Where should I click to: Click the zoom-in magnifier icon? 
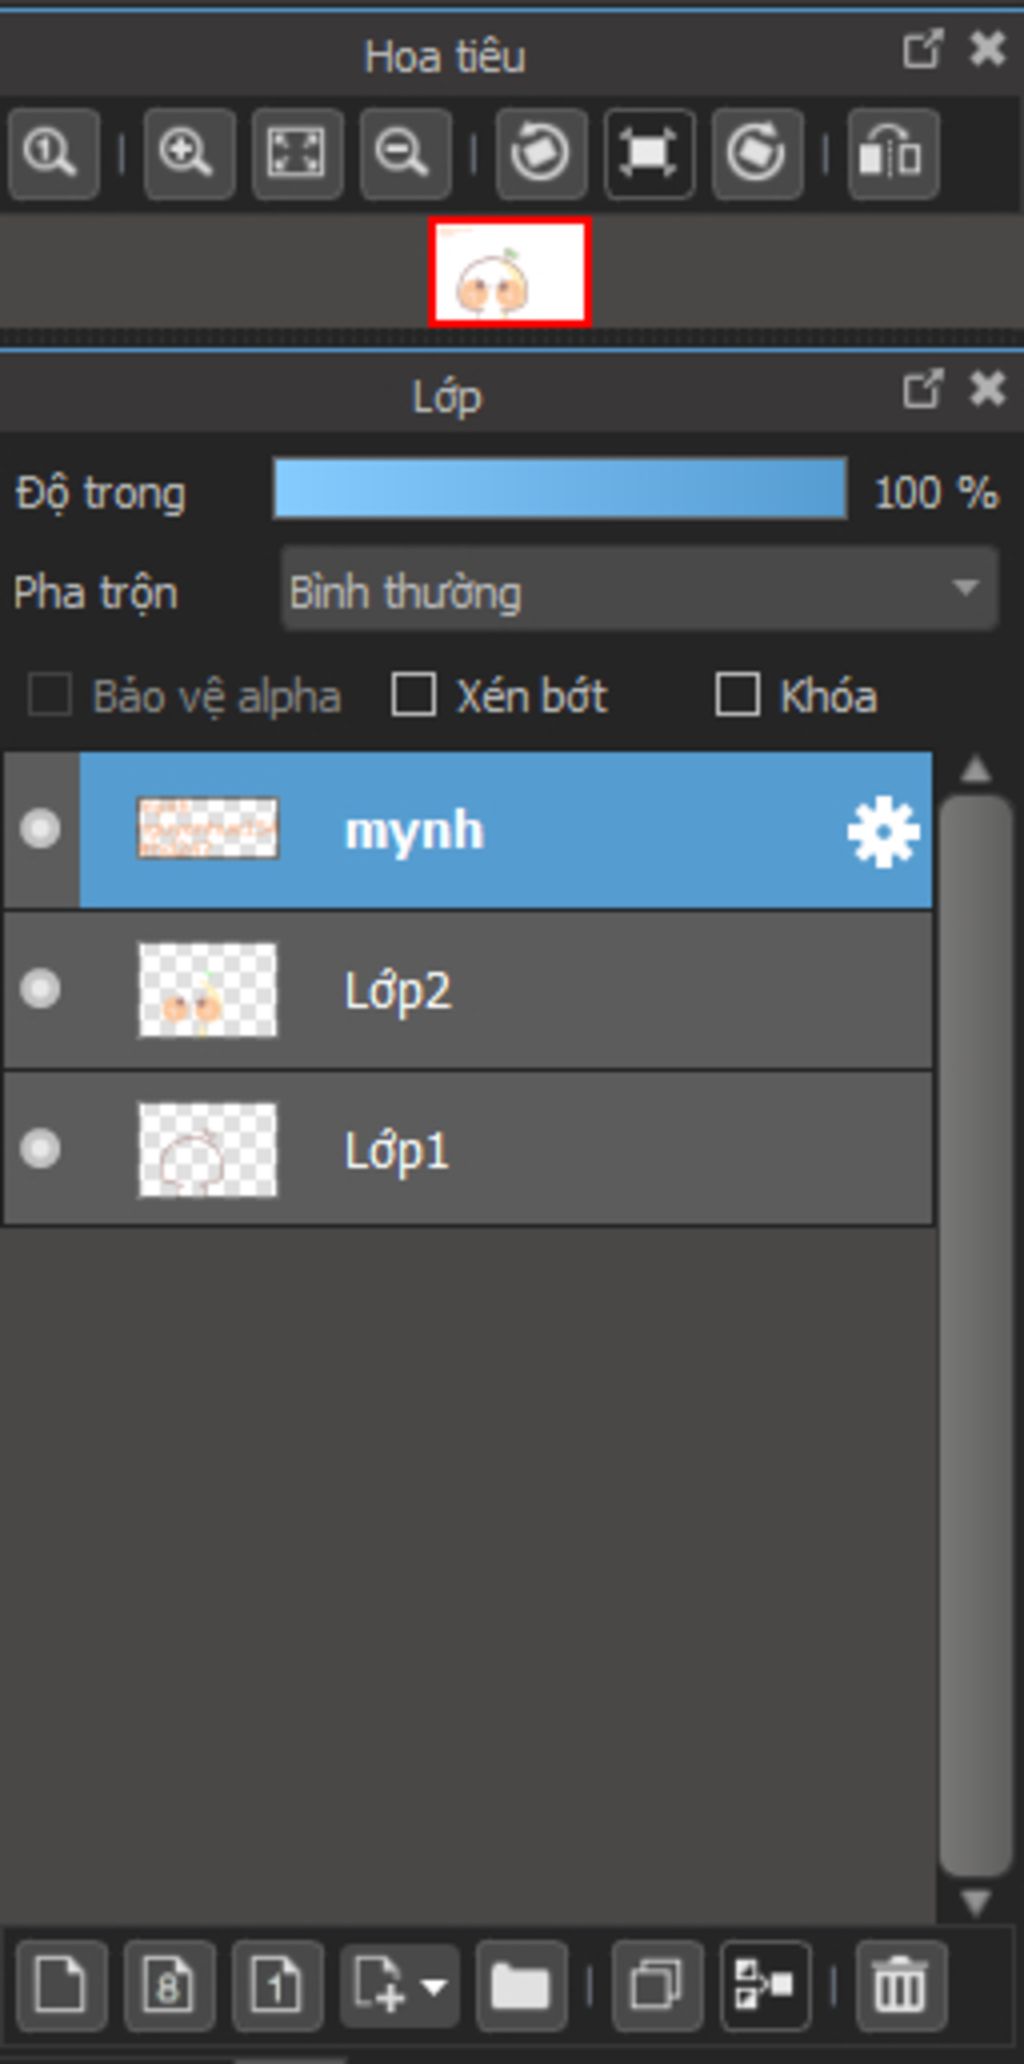pos(189,154)
